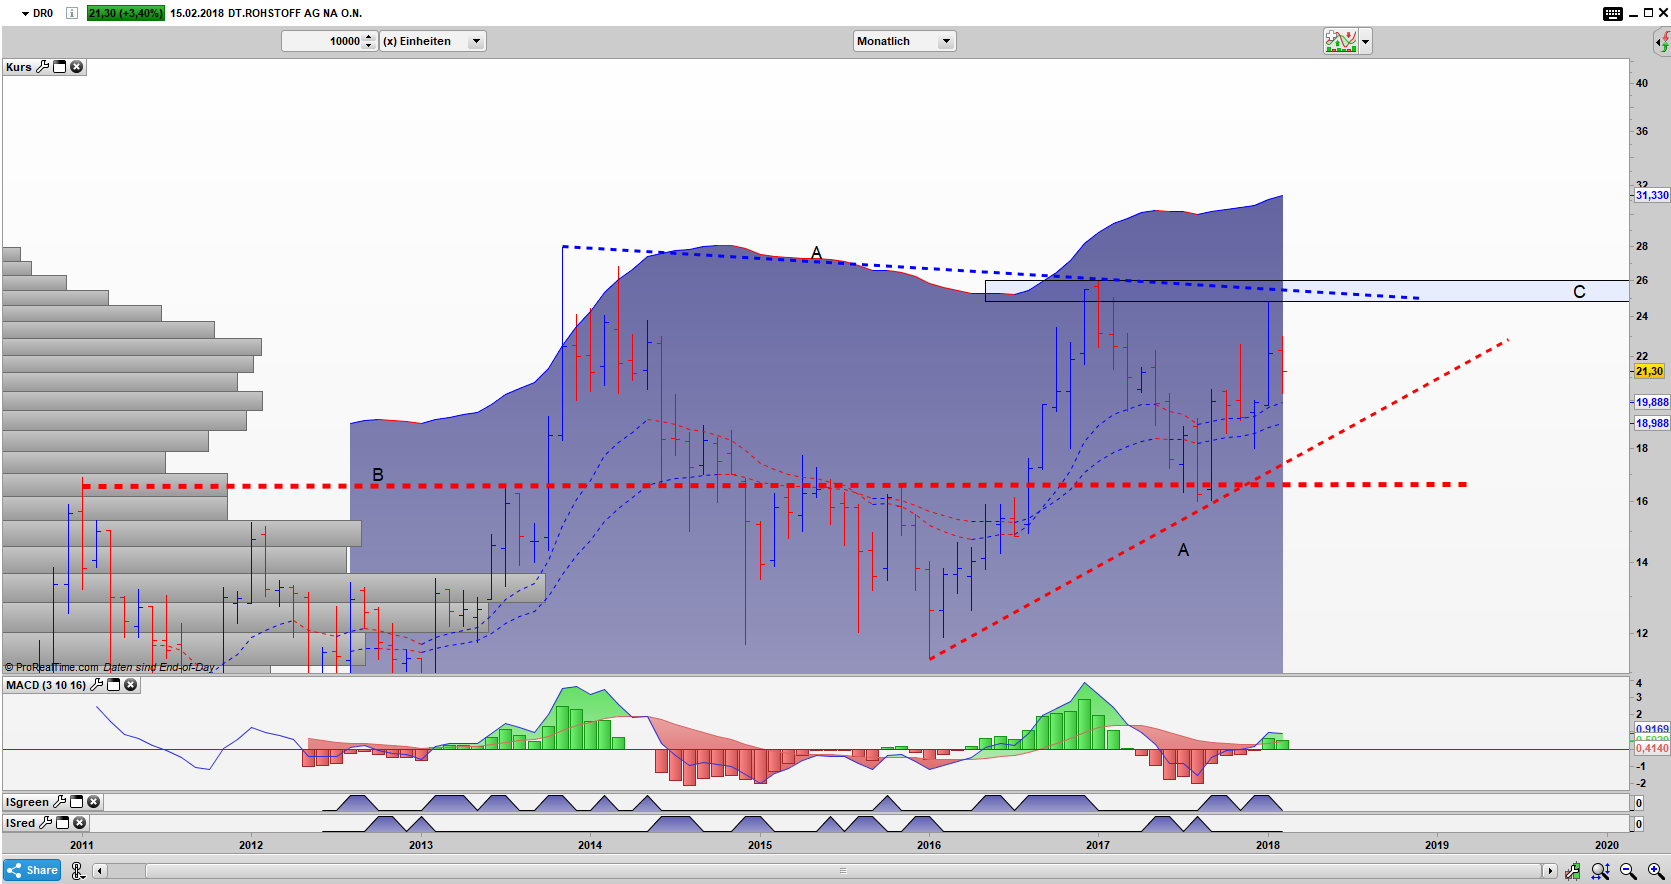
Task: Maximize the ISred indicator panel
Action: 63,823
